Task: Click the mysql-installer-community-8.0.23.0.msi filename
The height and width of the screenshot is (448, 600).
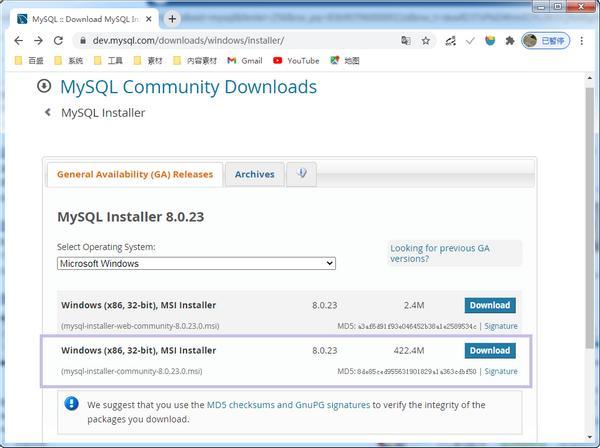Action: 132,371
